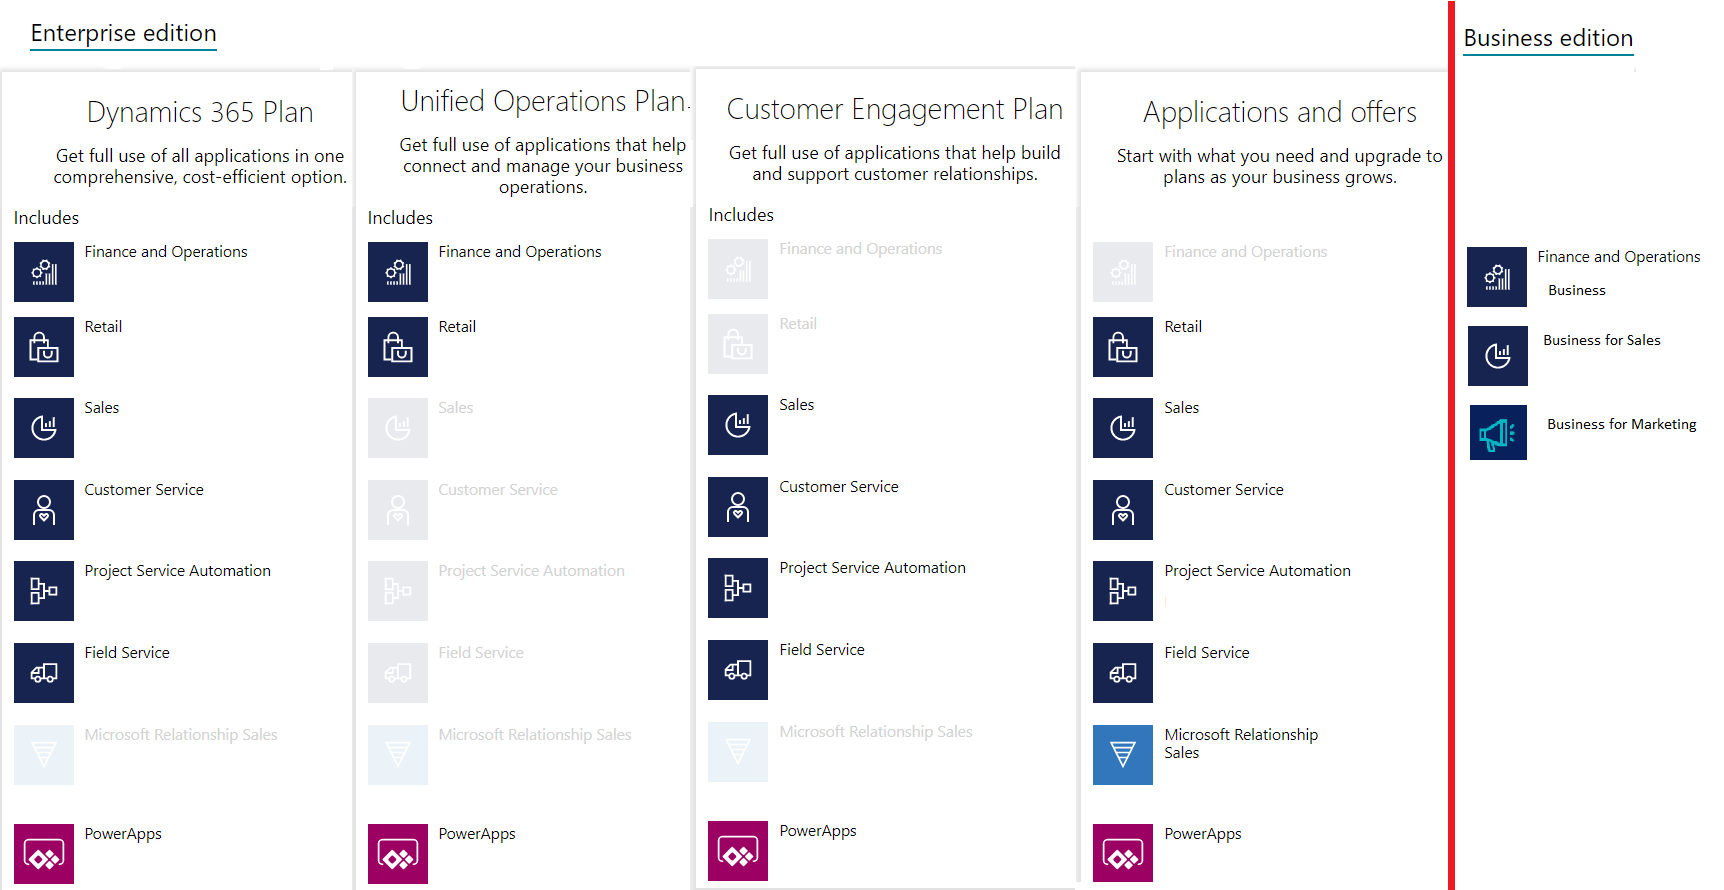Click Finance and Operations icon in Unified Operations Plan
The height and width of the screenshot is (890, 1724).
398,272
